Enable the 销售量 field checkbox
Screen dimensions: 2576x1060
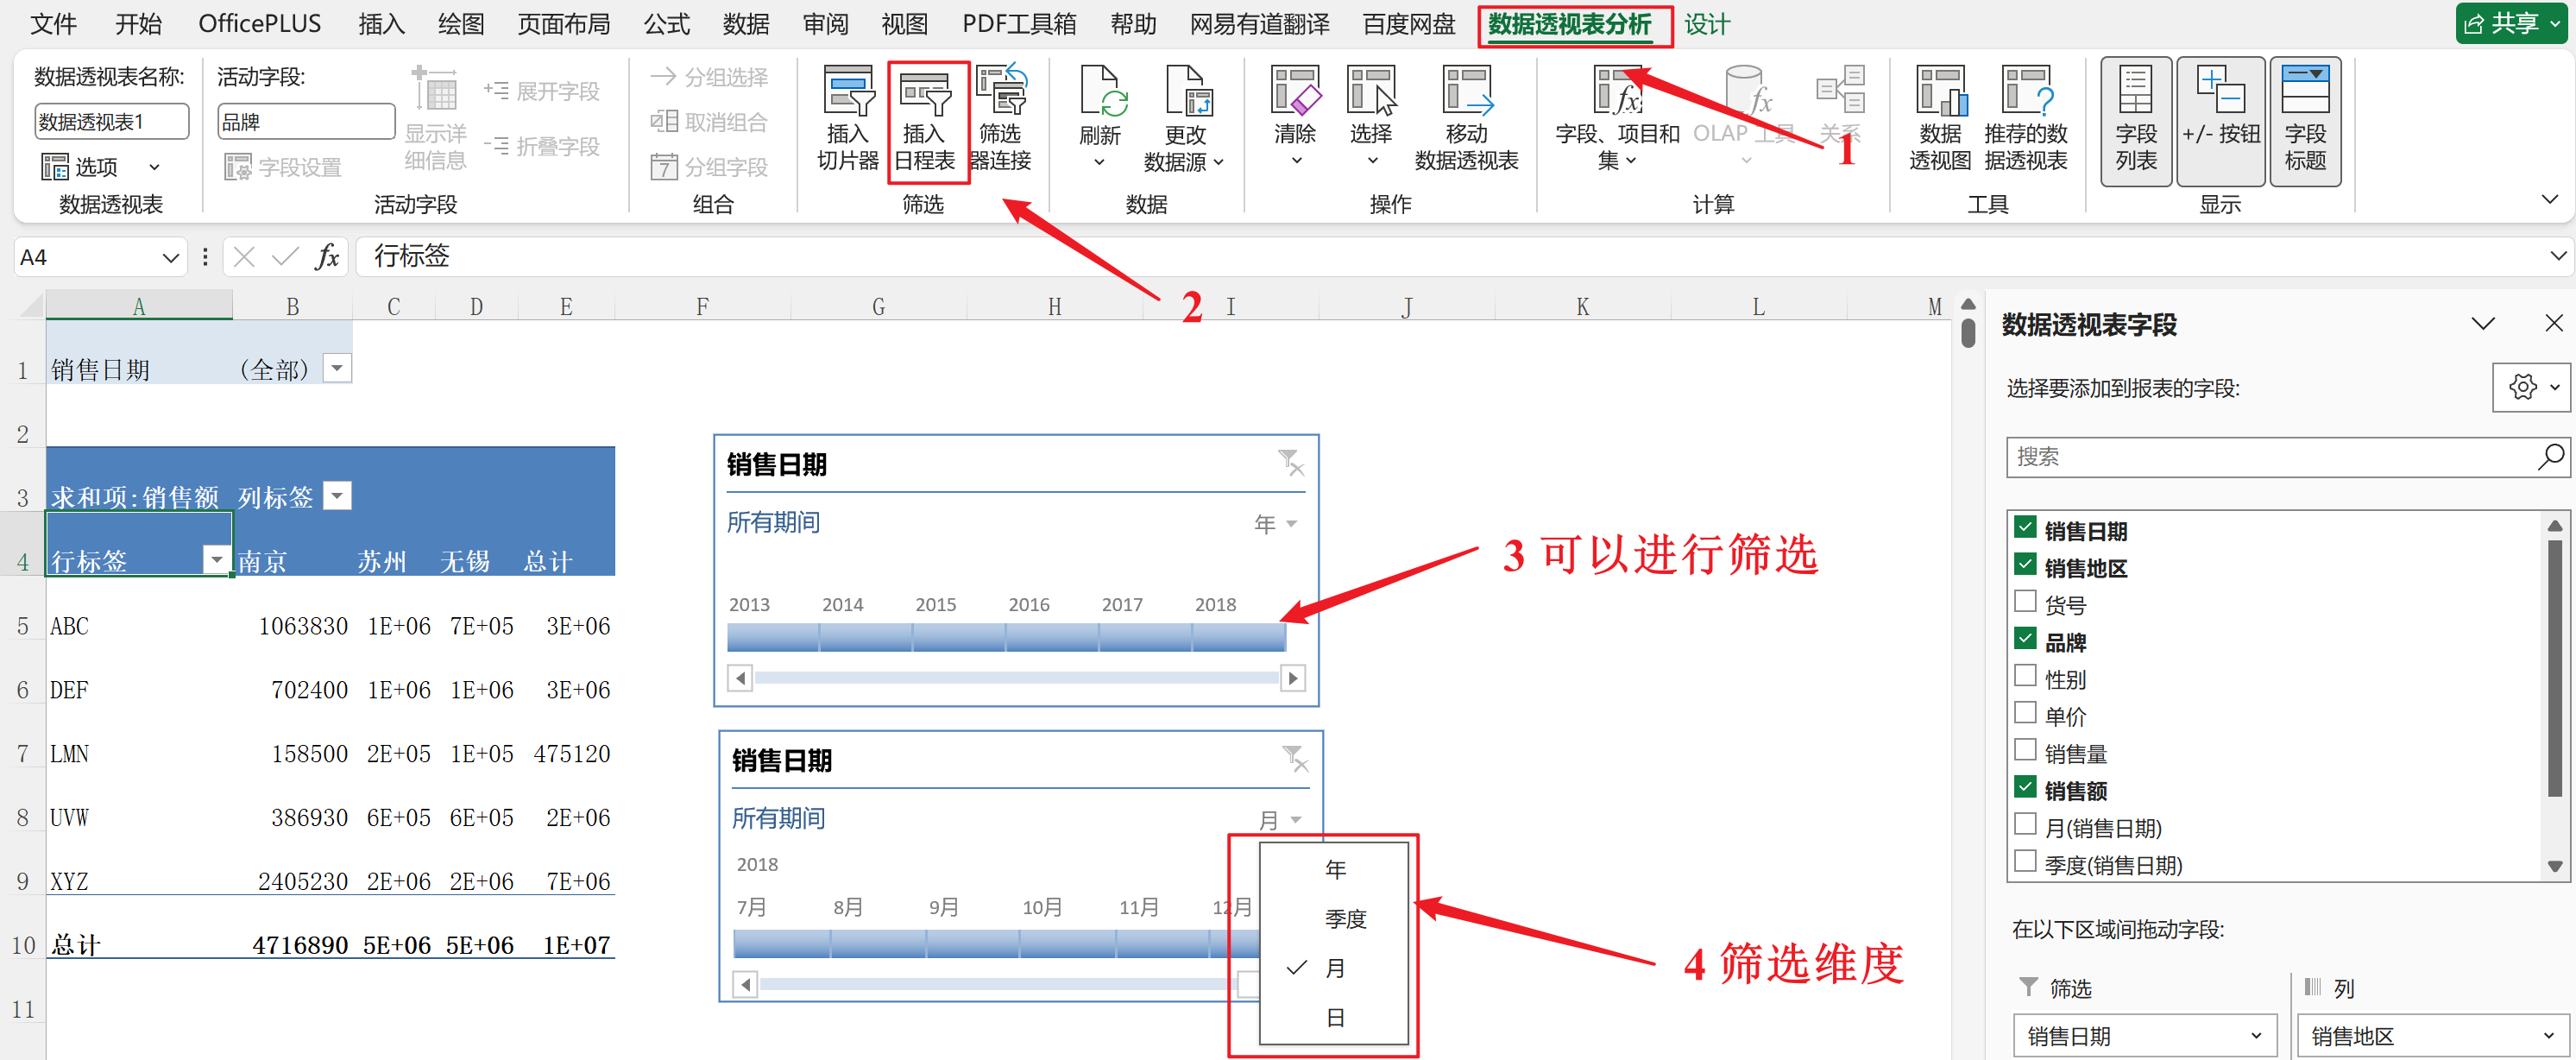(2025, 751)
